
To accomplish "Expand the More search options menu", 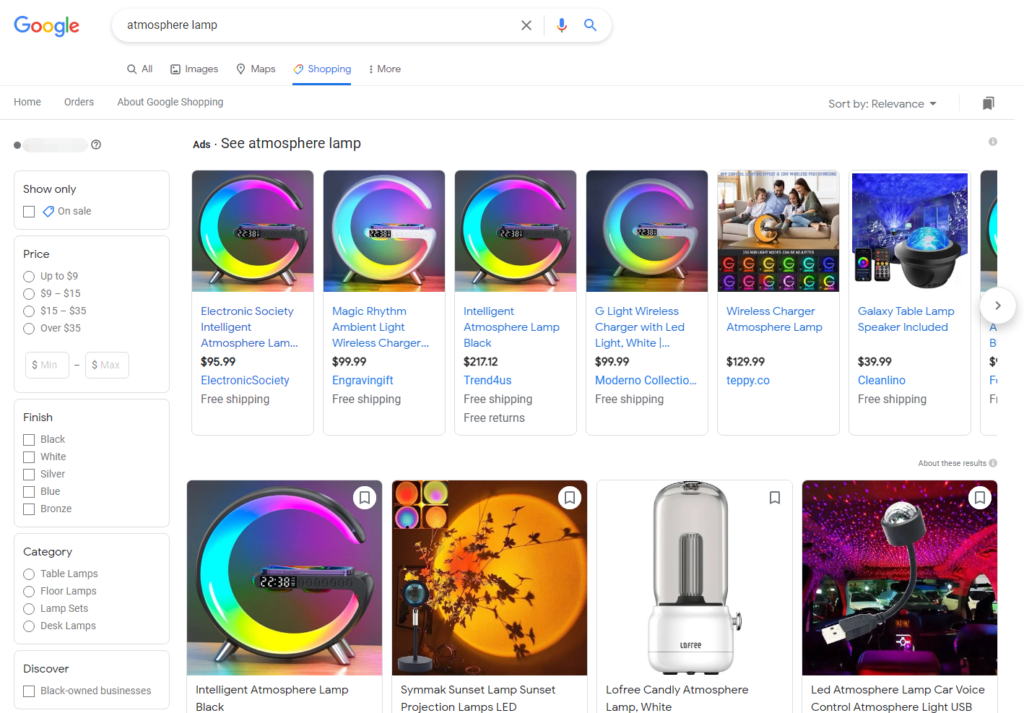I will click(385, 69).
